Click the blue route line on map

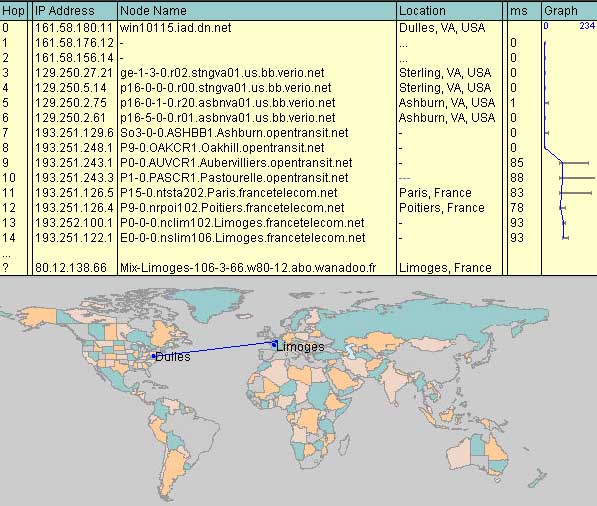coord(213,350)
